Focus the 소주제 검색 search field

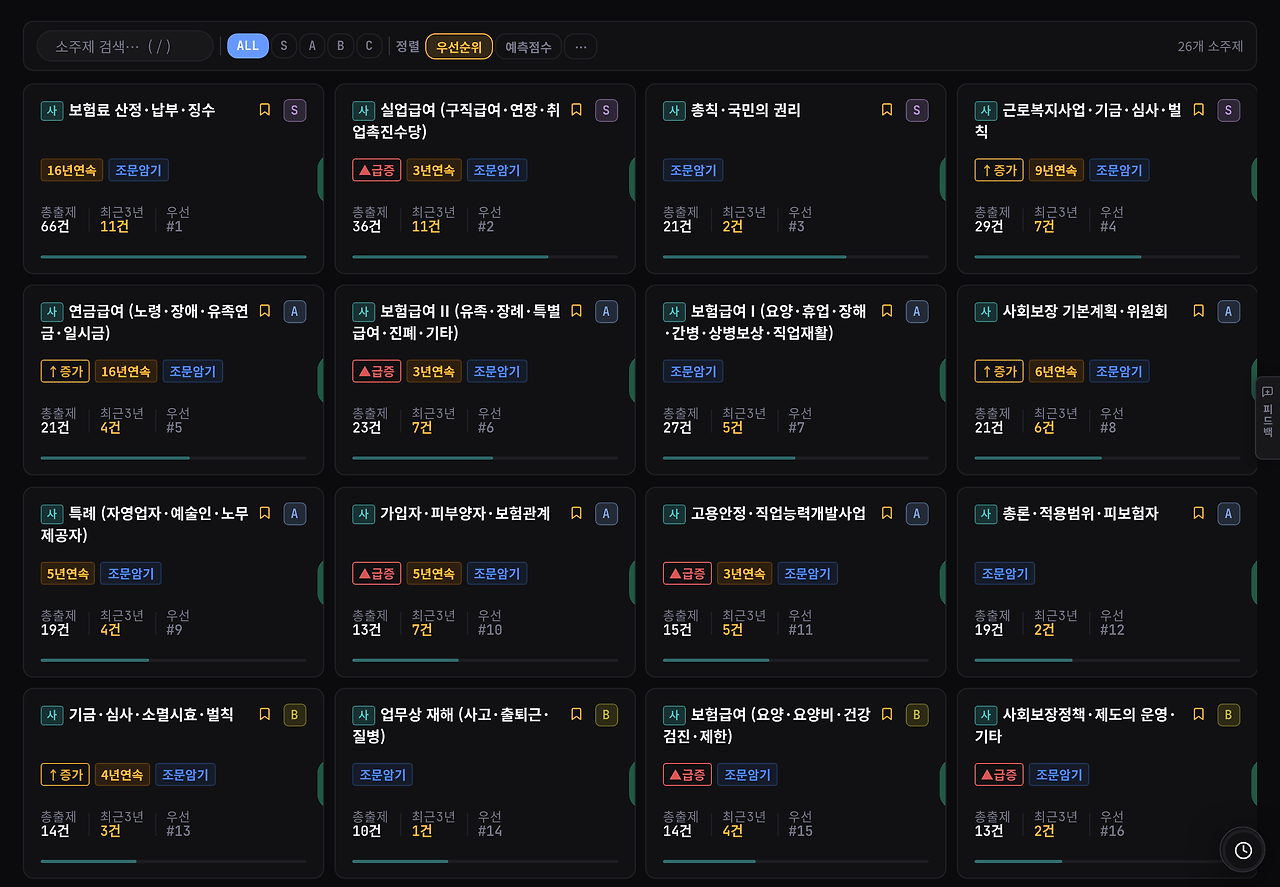(125, 46)
